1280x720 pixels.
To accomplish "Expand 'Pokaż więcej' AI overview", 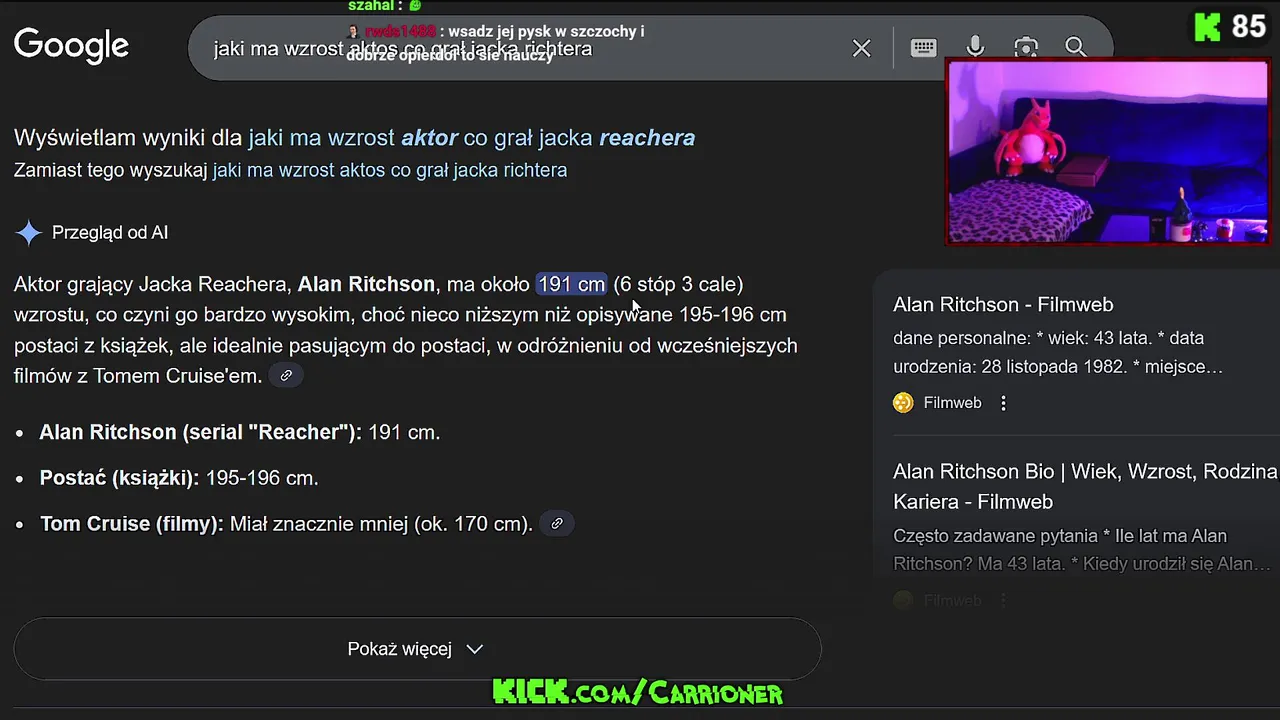I will tap(417, 649).
